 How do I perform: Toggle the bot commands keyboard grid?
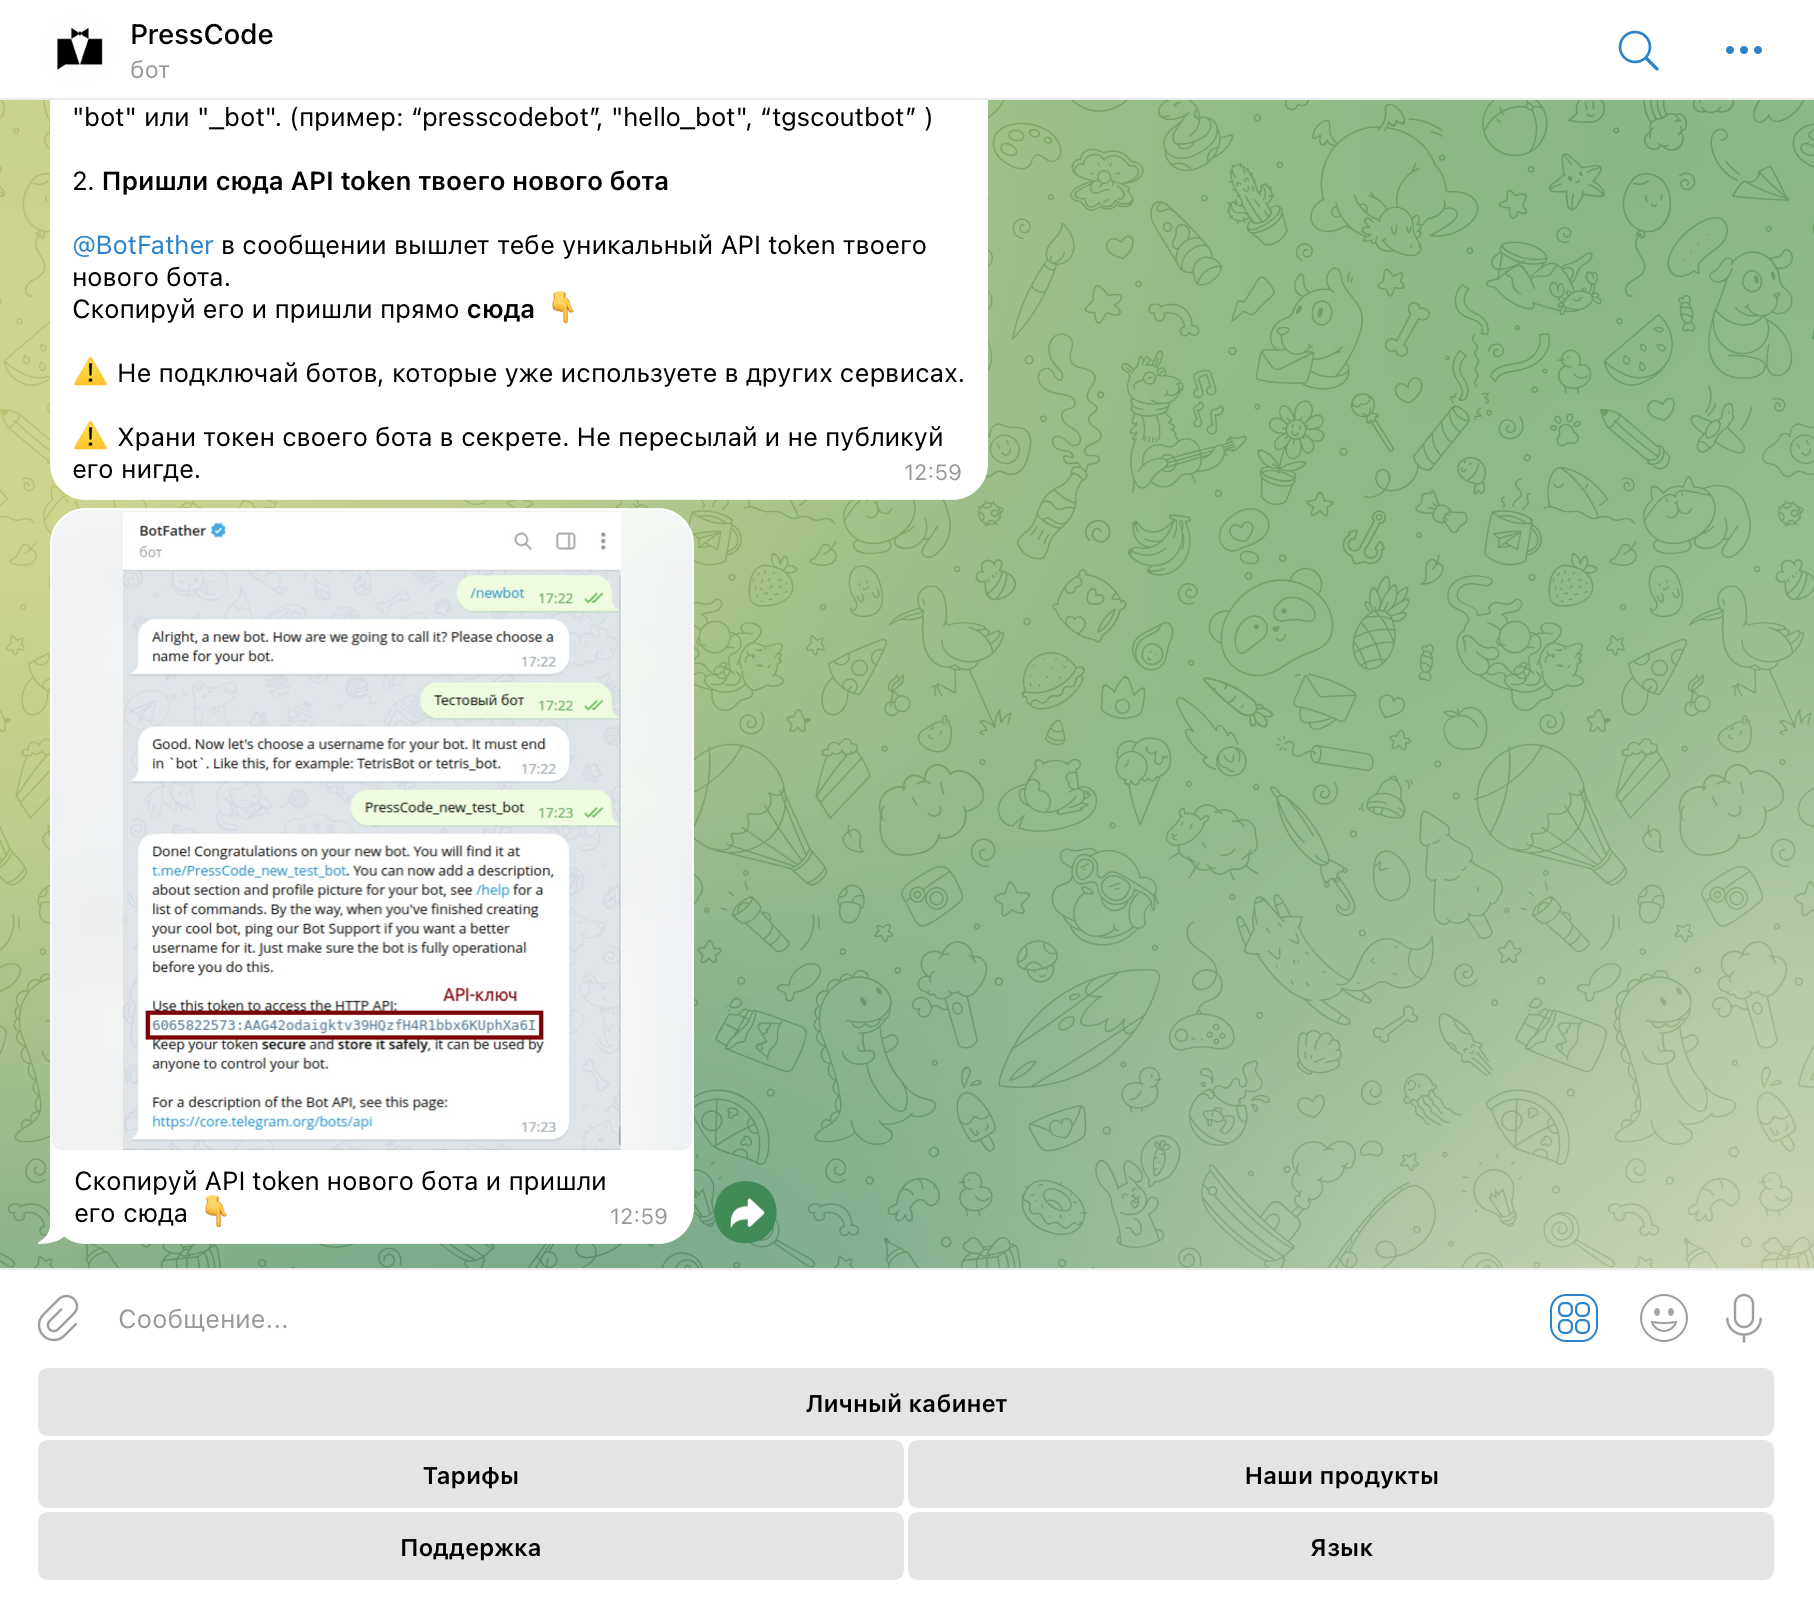(1574, 1319)
